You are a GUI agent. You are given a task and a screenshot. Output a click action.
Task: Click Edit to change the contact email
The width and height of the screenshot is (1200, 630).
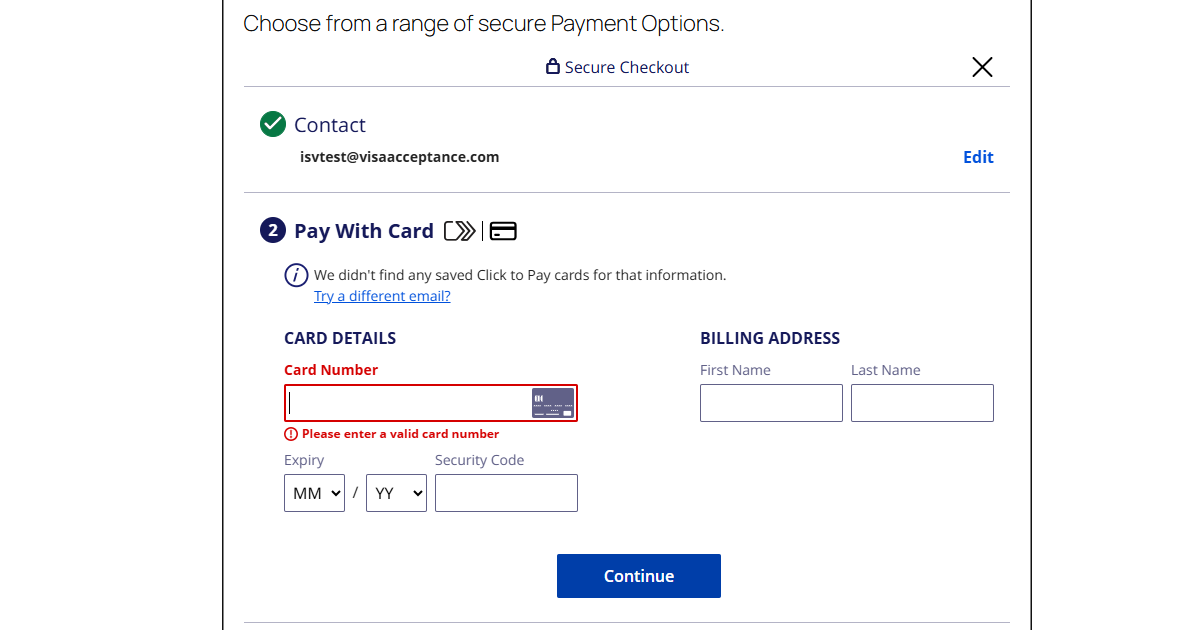coord(978,157)
